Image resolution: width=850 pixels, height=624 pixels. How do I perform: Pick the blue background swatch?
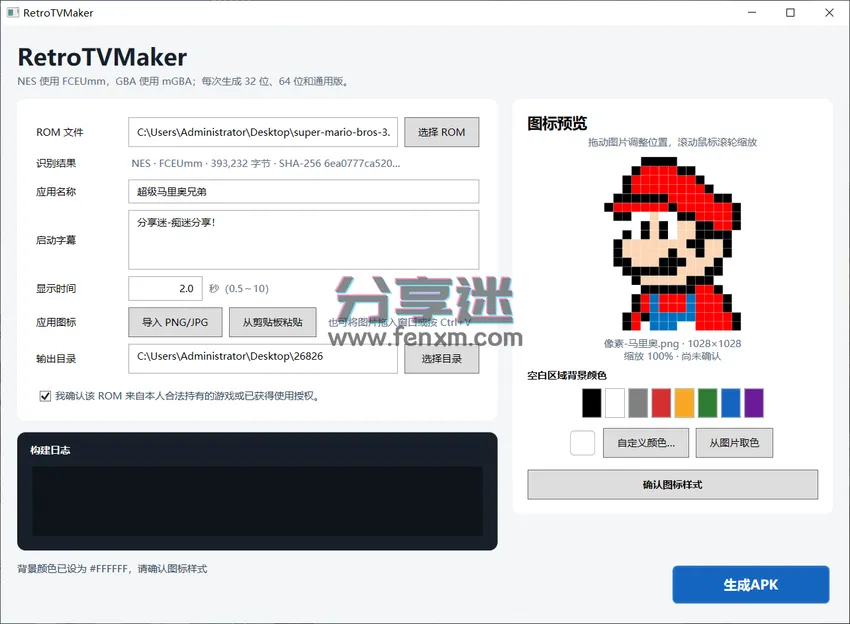tap(731, 403)
